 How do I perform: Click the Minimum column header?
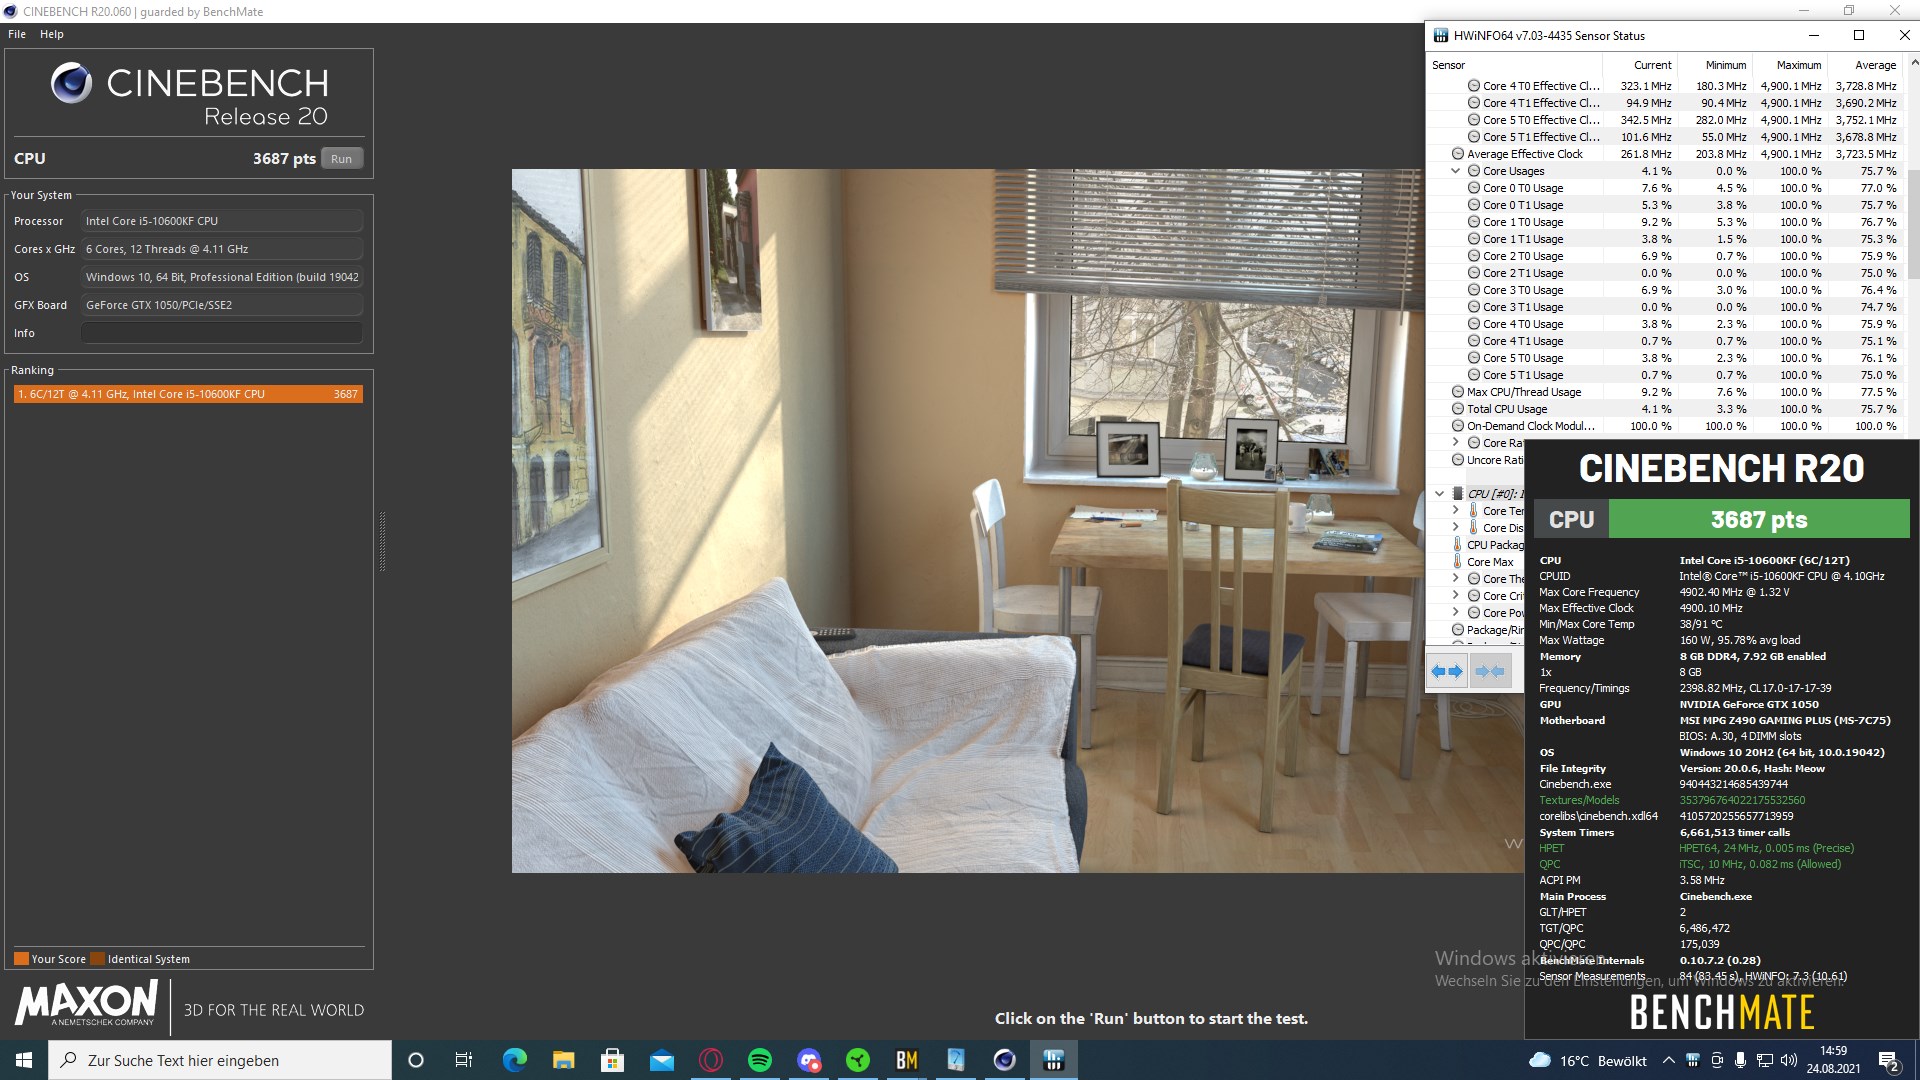click(x=1715, y=65)
